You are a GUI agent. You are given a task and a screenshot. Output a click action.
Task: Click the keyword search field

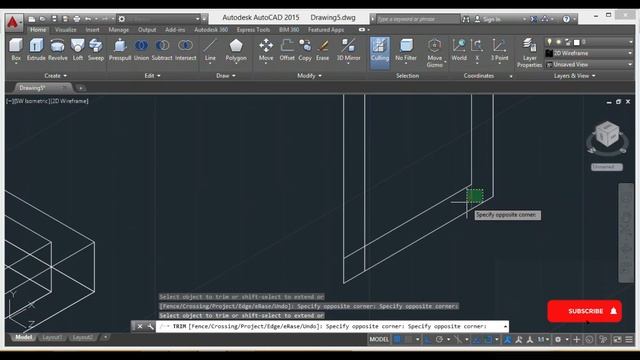(x=417, y=19)
